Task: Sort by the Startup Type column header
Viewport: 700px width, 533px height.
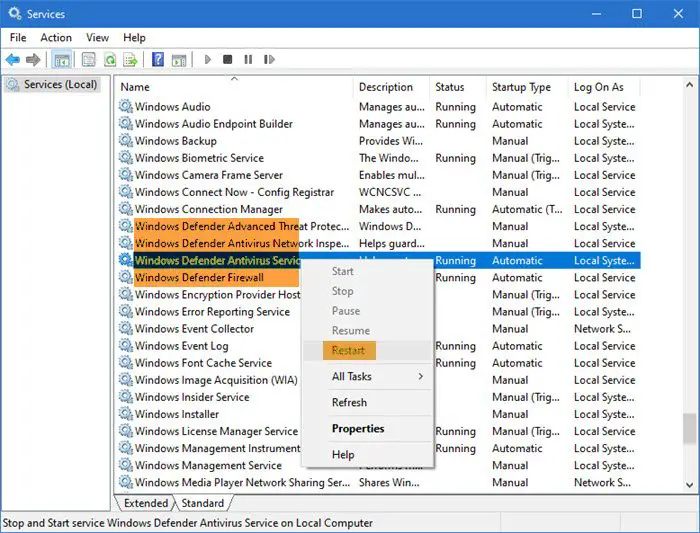Action: tap(528, 87)
